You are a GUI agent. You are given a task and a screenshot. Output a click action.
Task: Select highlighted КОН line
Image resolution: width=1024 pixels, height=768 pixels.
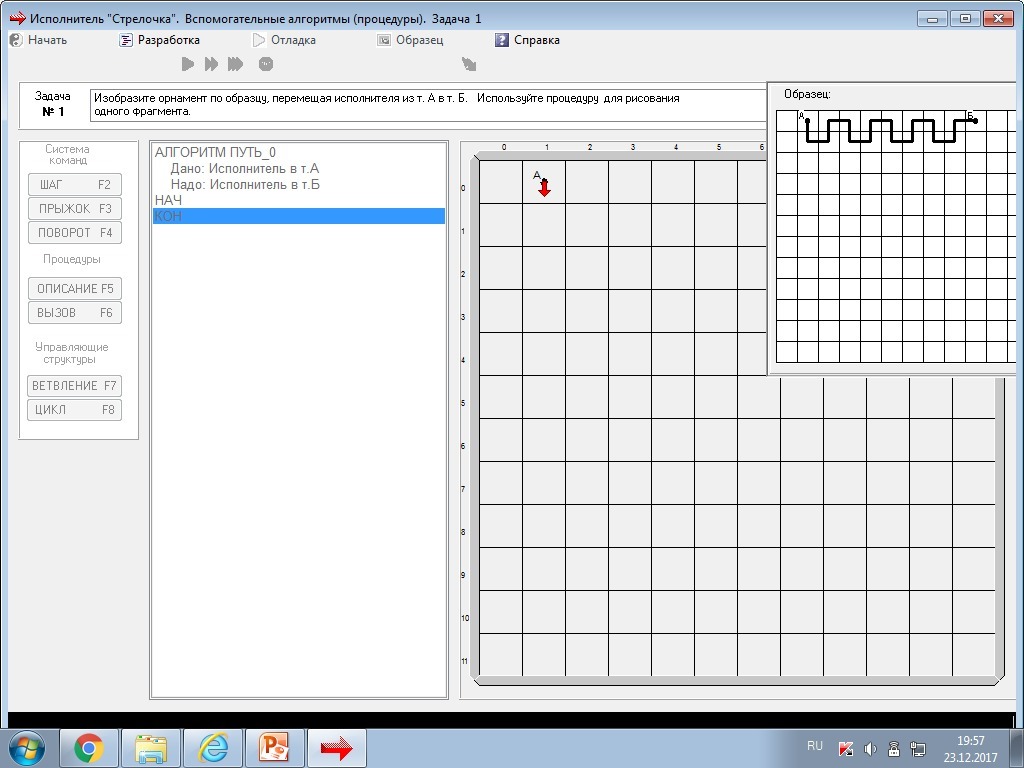click(x=298, y=216)
